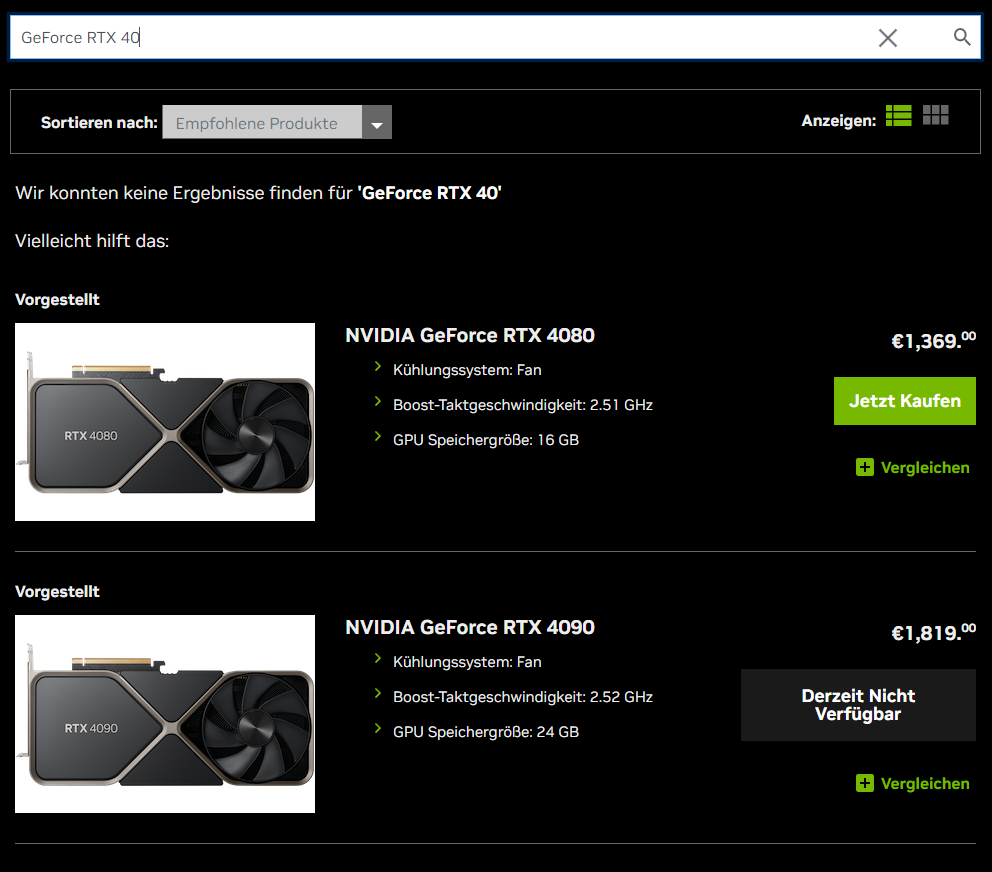Click chevron next to 16 GB memory
Viewport: 992px width, 872px height.
(x=378, y=436)
